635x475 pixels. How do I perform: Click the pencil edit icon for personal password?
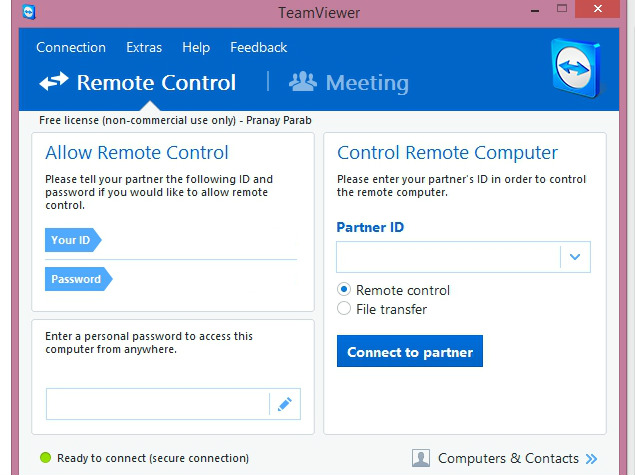[x=285, y=404]
